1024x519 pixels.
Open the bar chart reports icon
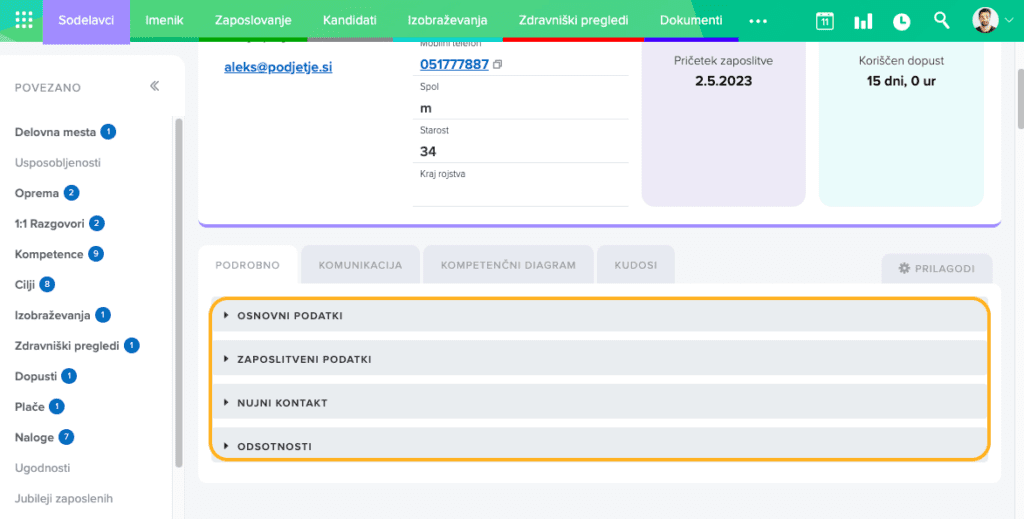(x=862, y=21)
